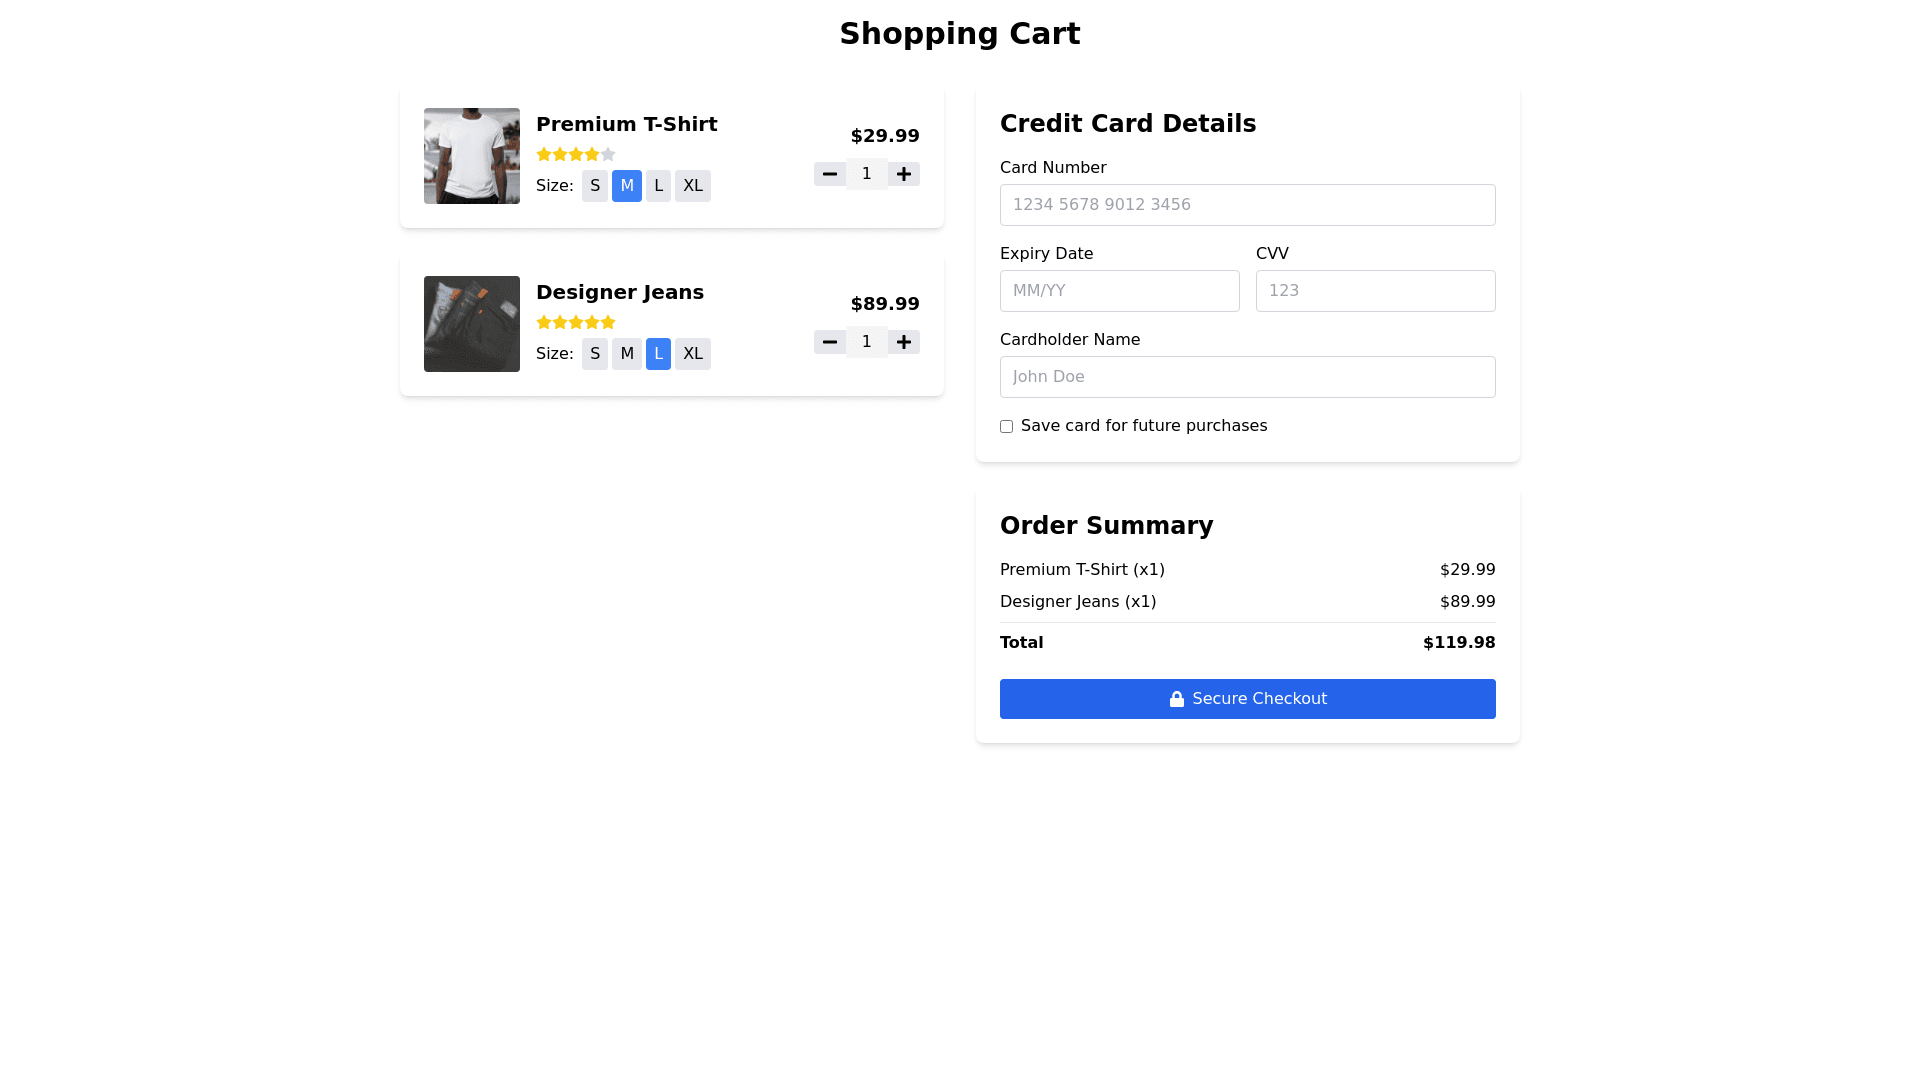This screenshot has width=1920, height=1080.
Task: Click the lock icon on Secure Checkout
Action: [1177, 699]
